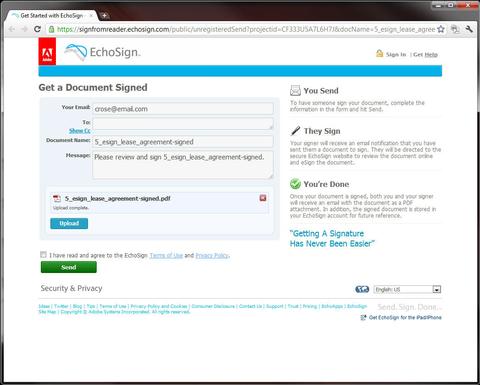The width and height of the screenshot is (480, 385).
Task: Close the Get Started with EchoSign tab
Action: click(x=91, y=16)
